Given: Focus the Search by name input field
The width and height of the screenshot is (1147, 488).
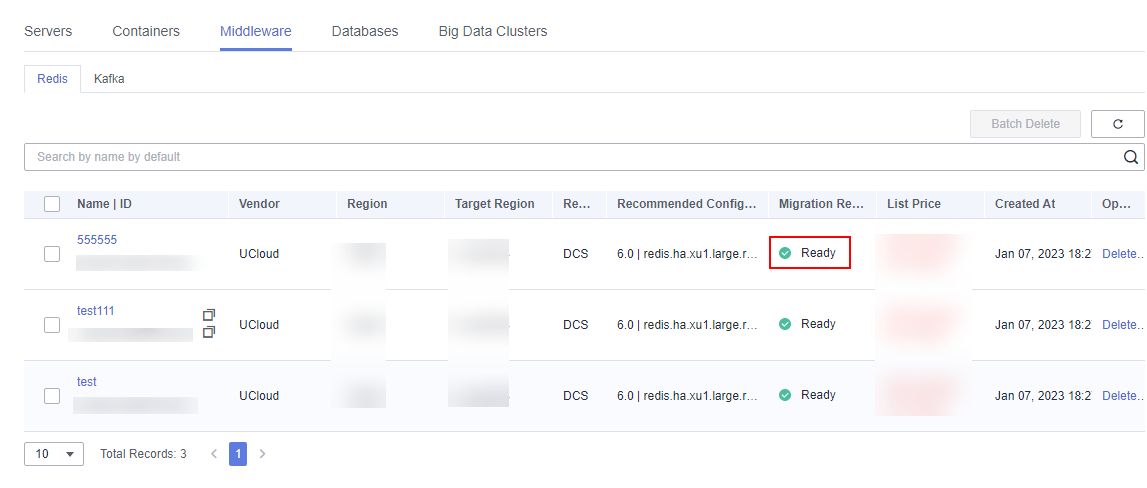Looking at the screenshot, I should [570, 157].
